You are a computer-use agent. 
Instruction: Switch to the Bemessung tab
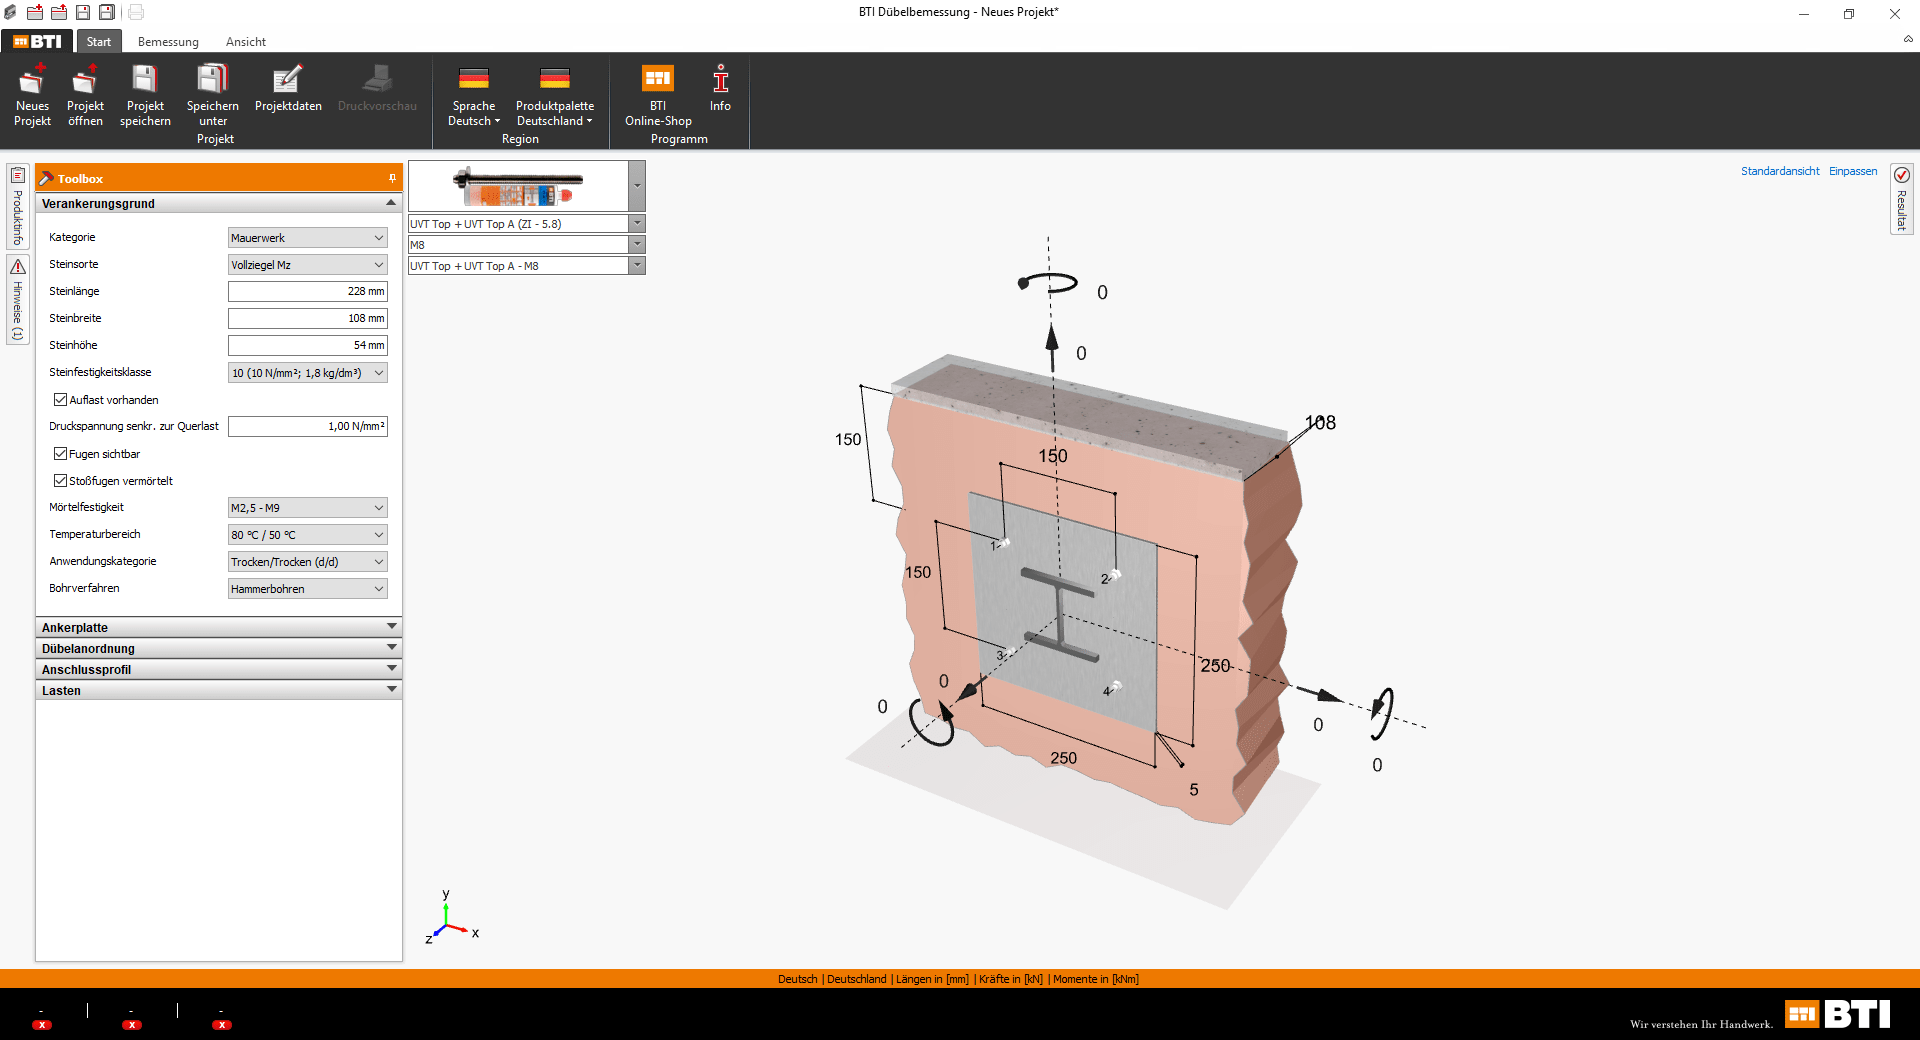coord(168,42)
